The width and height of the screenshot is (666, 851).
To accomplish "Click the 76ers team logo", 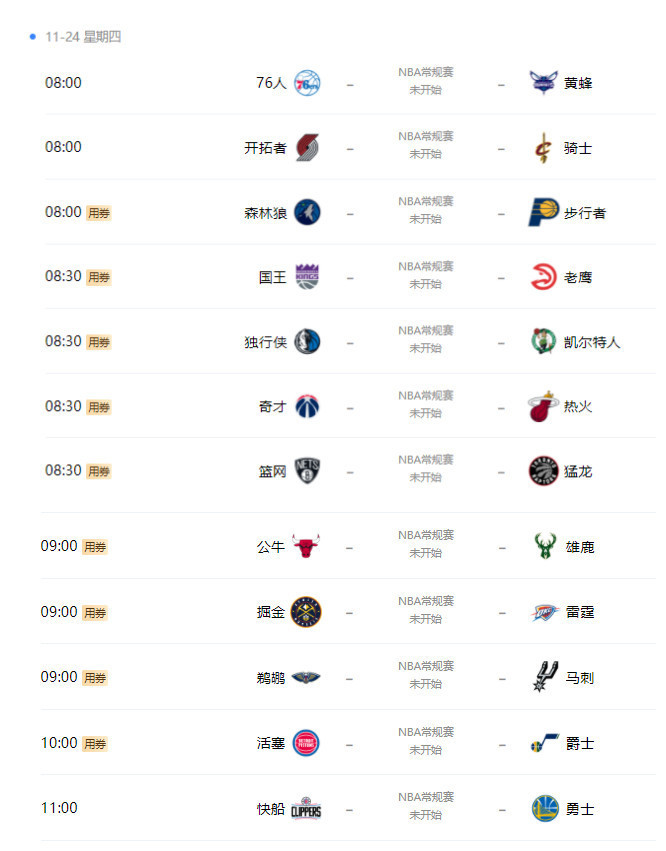I will 307,83.
